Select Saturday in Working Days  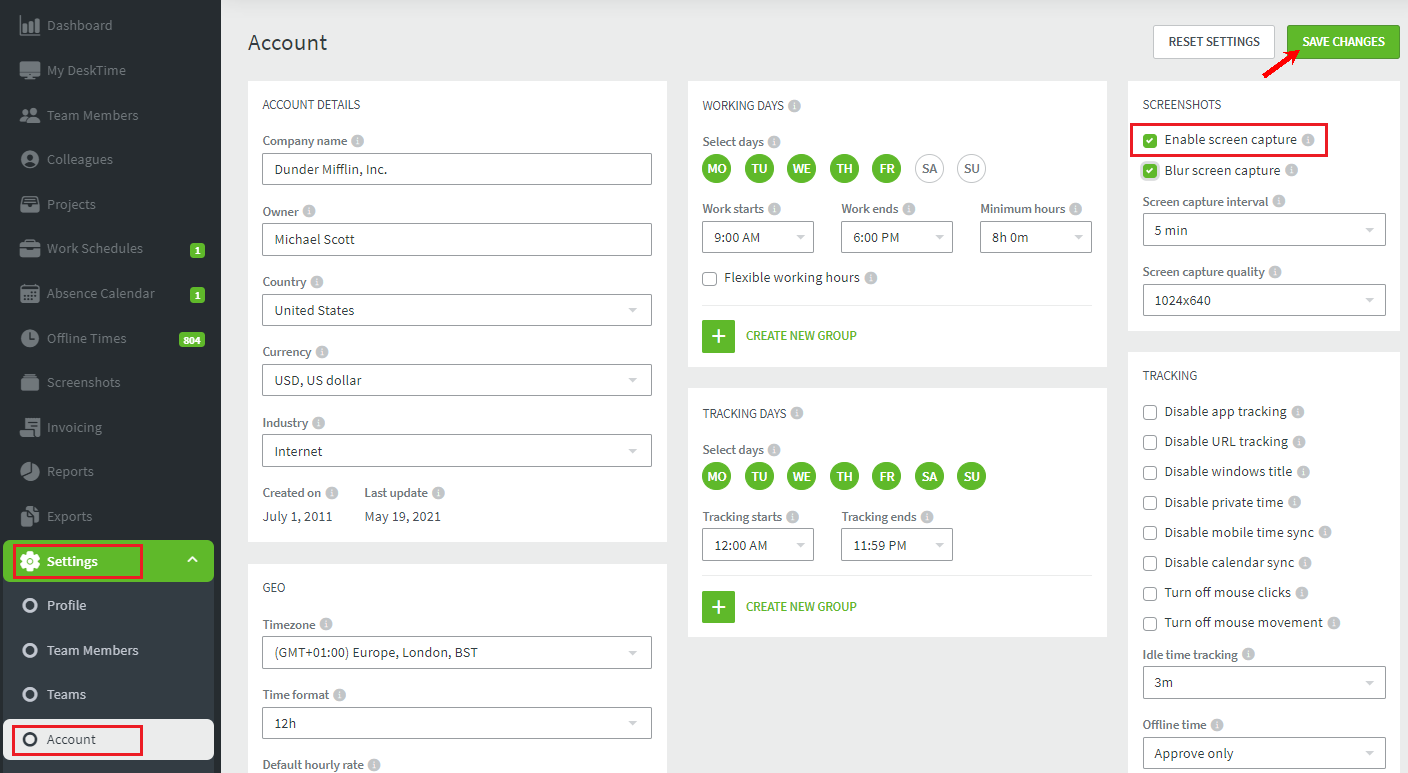(x=930, y=168)
